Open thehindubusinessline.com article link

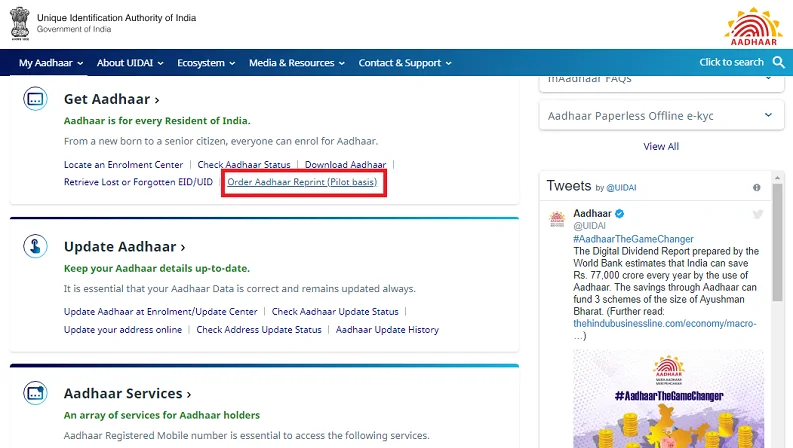665,324
